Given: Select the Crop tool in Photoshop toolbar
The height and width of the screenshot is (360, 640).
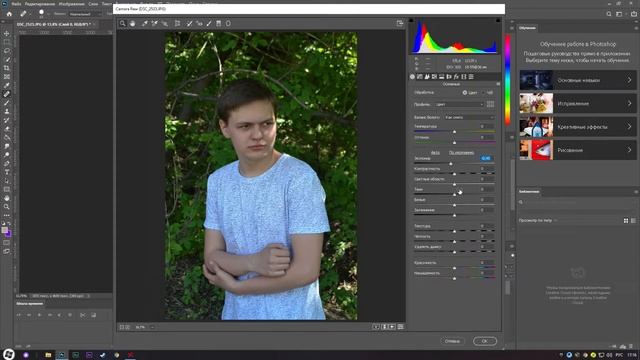Looking at the screenshot, I should pyautogui.click(x=7, y=68).
